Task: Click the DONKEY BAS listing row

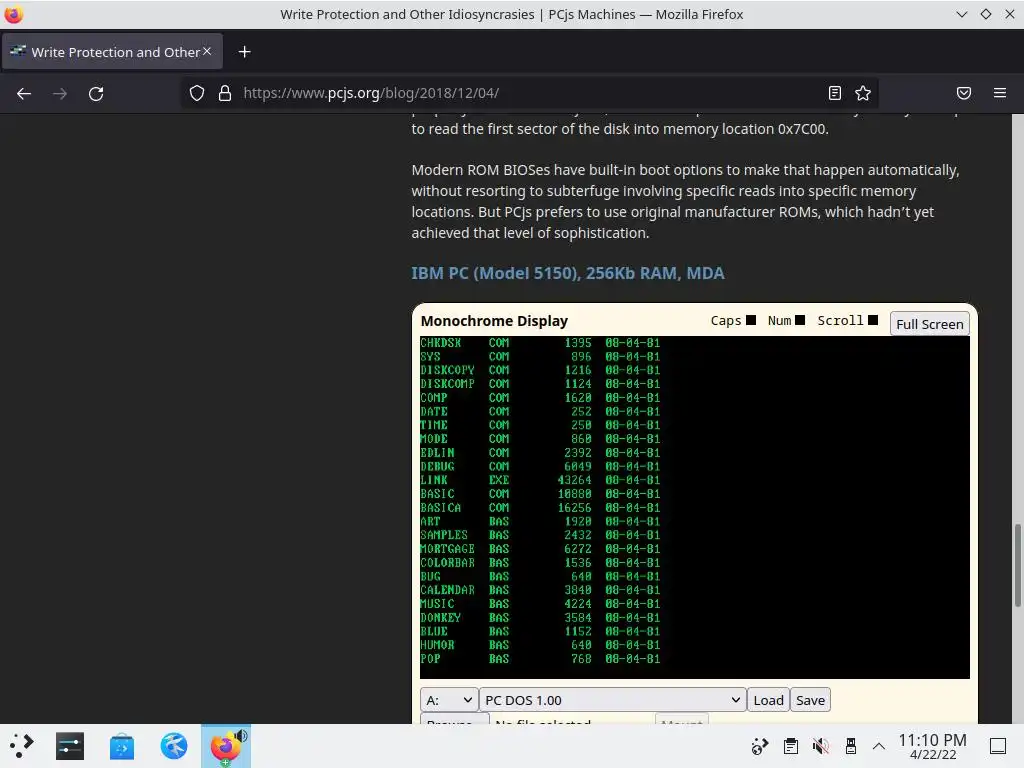Action: tap(540, 617)
